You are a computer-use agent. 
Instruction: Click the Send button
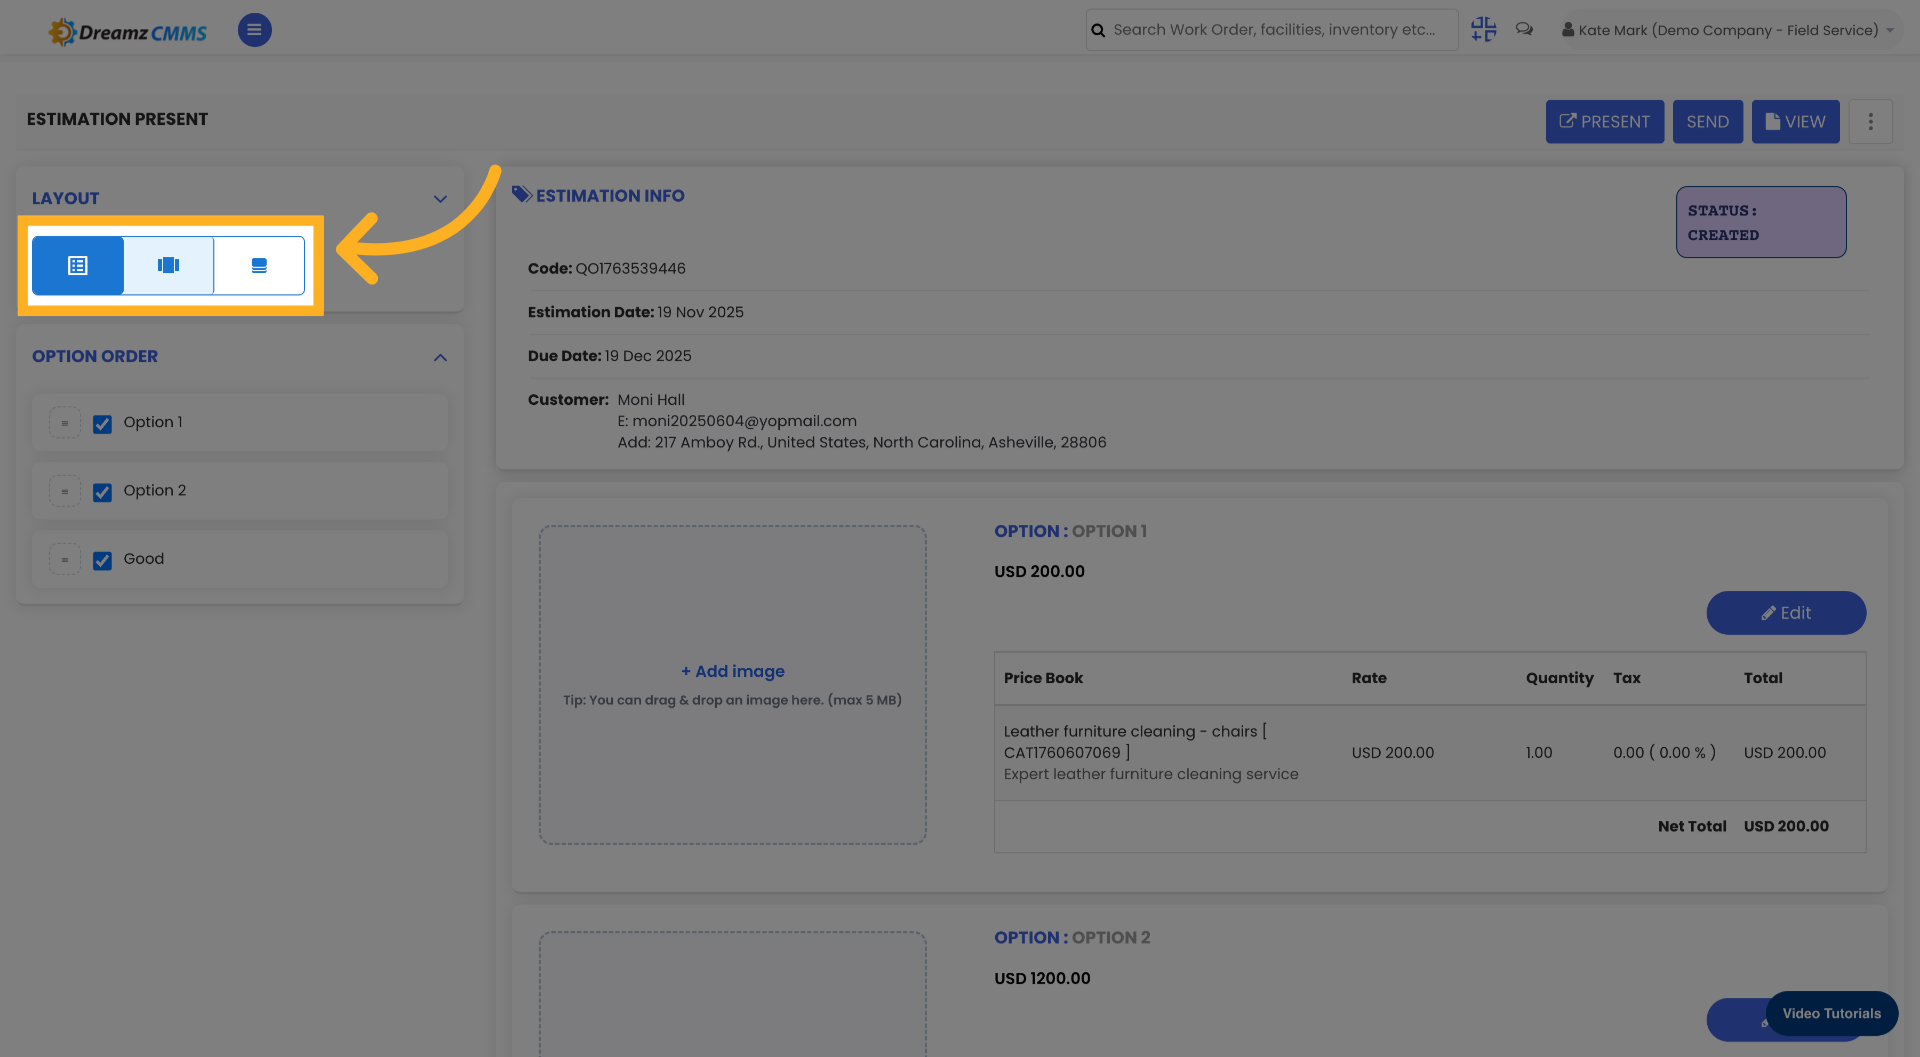coord(1708,122)
